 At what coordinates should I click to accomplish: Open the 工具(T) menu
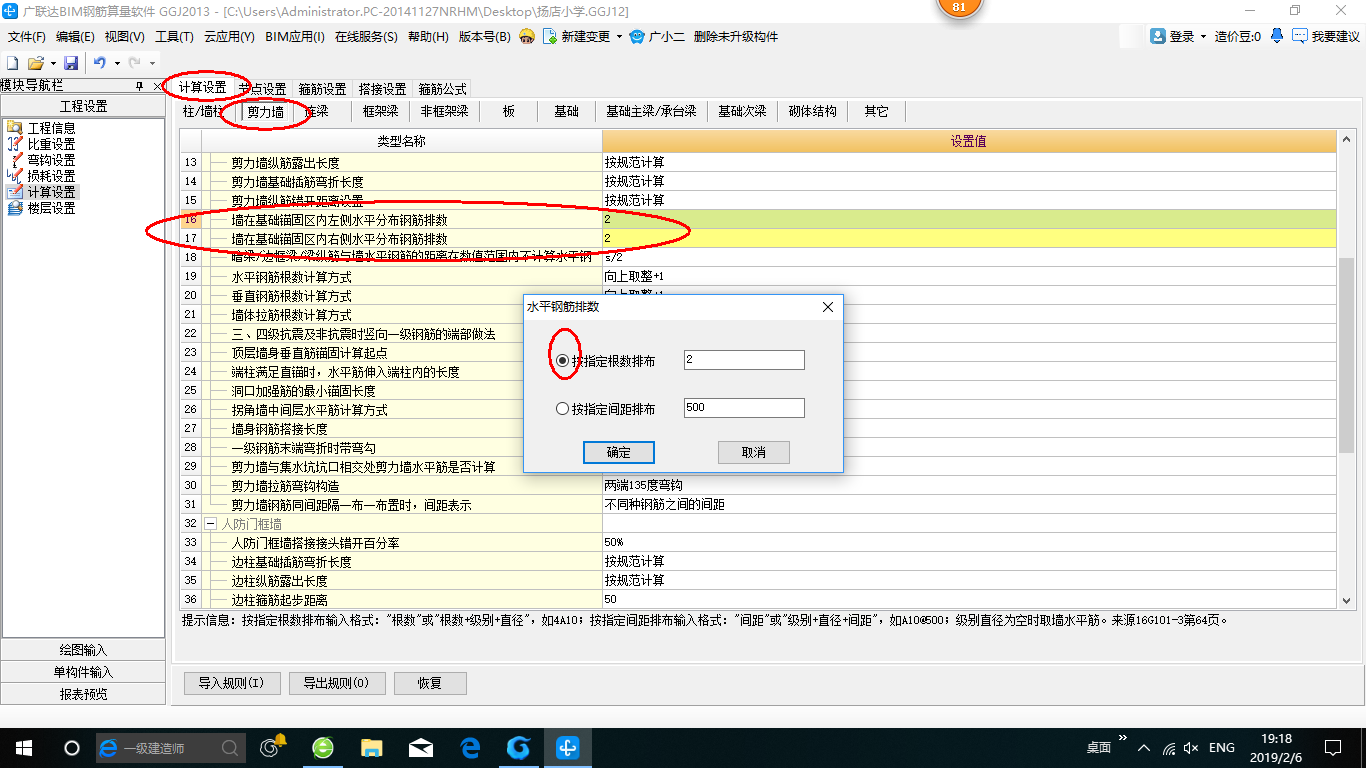point(174,37)
